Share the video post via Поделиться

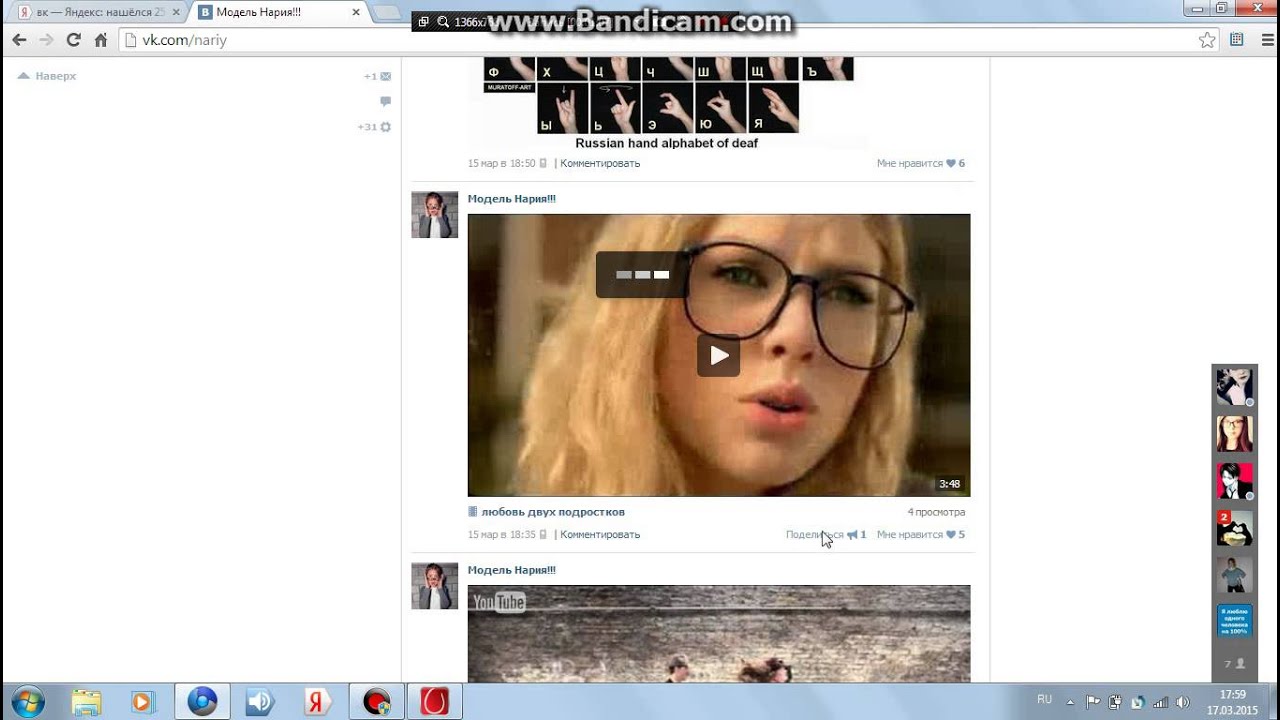coord(826,534)
